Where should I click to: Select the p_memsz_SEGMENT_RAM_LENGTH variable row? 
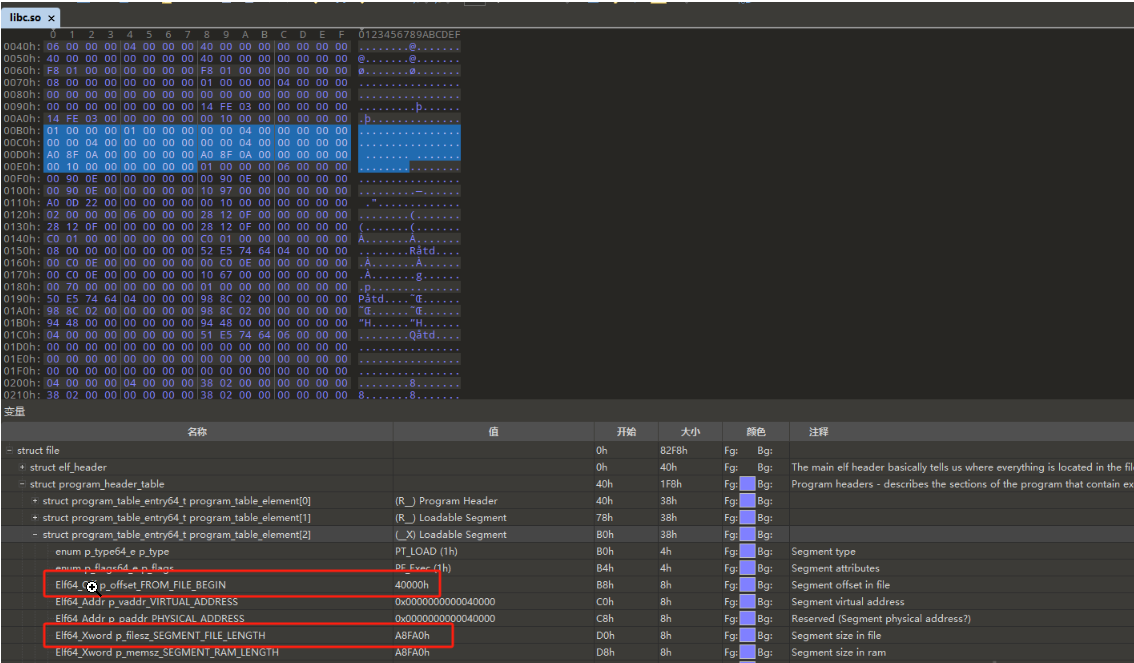[567, 652]
